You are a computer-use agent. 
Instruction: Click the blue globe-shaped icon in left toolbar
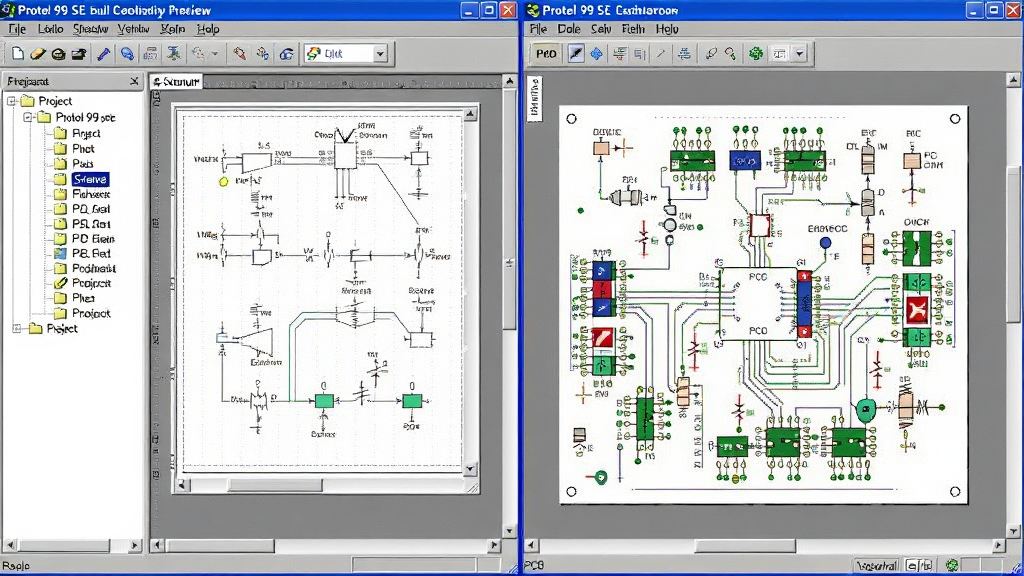tap(127, 54)
